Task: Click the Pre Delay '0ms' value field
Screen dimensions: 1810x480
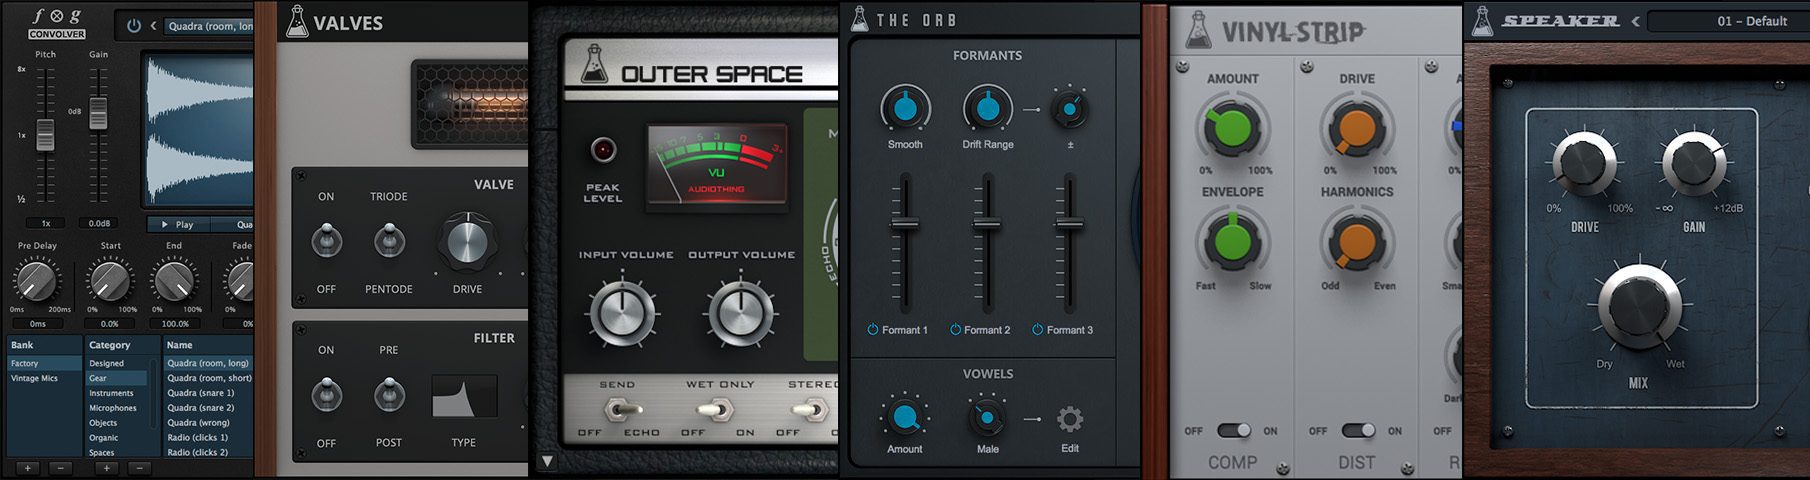Action: tap(37, 323)
